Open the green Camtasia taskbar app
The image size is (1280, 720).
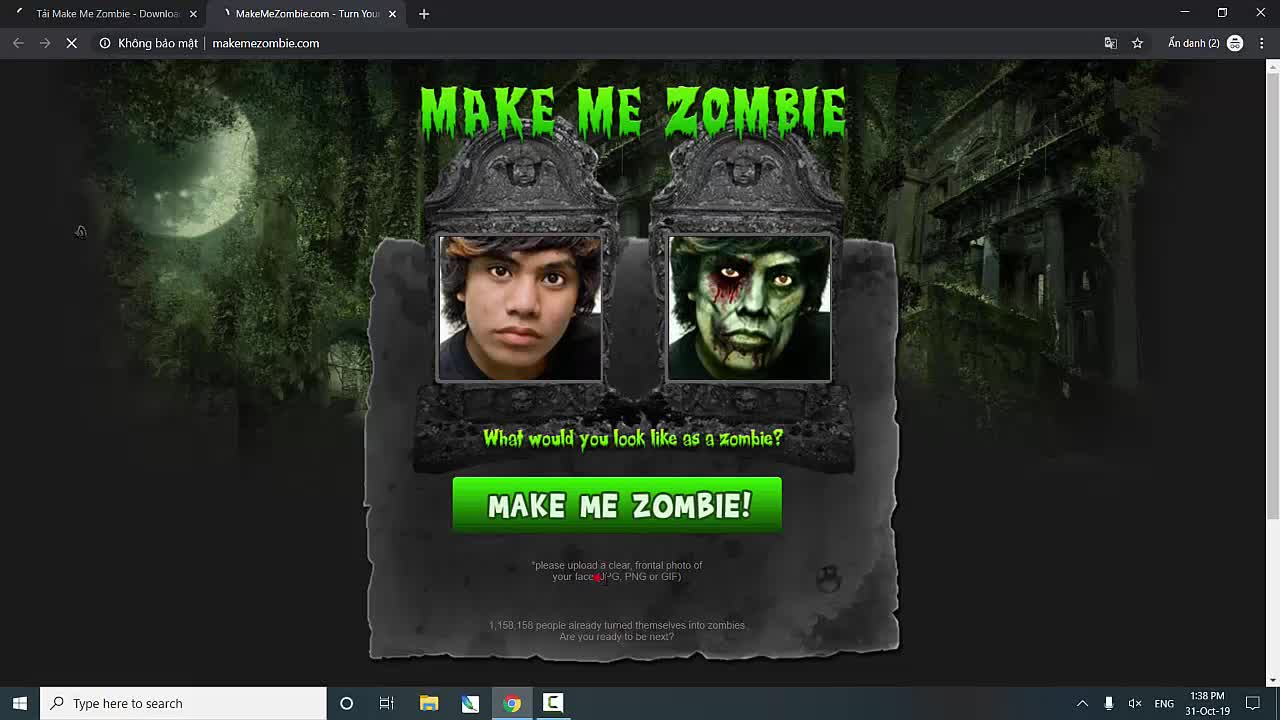pyautogui.click(x=552, y=703)
